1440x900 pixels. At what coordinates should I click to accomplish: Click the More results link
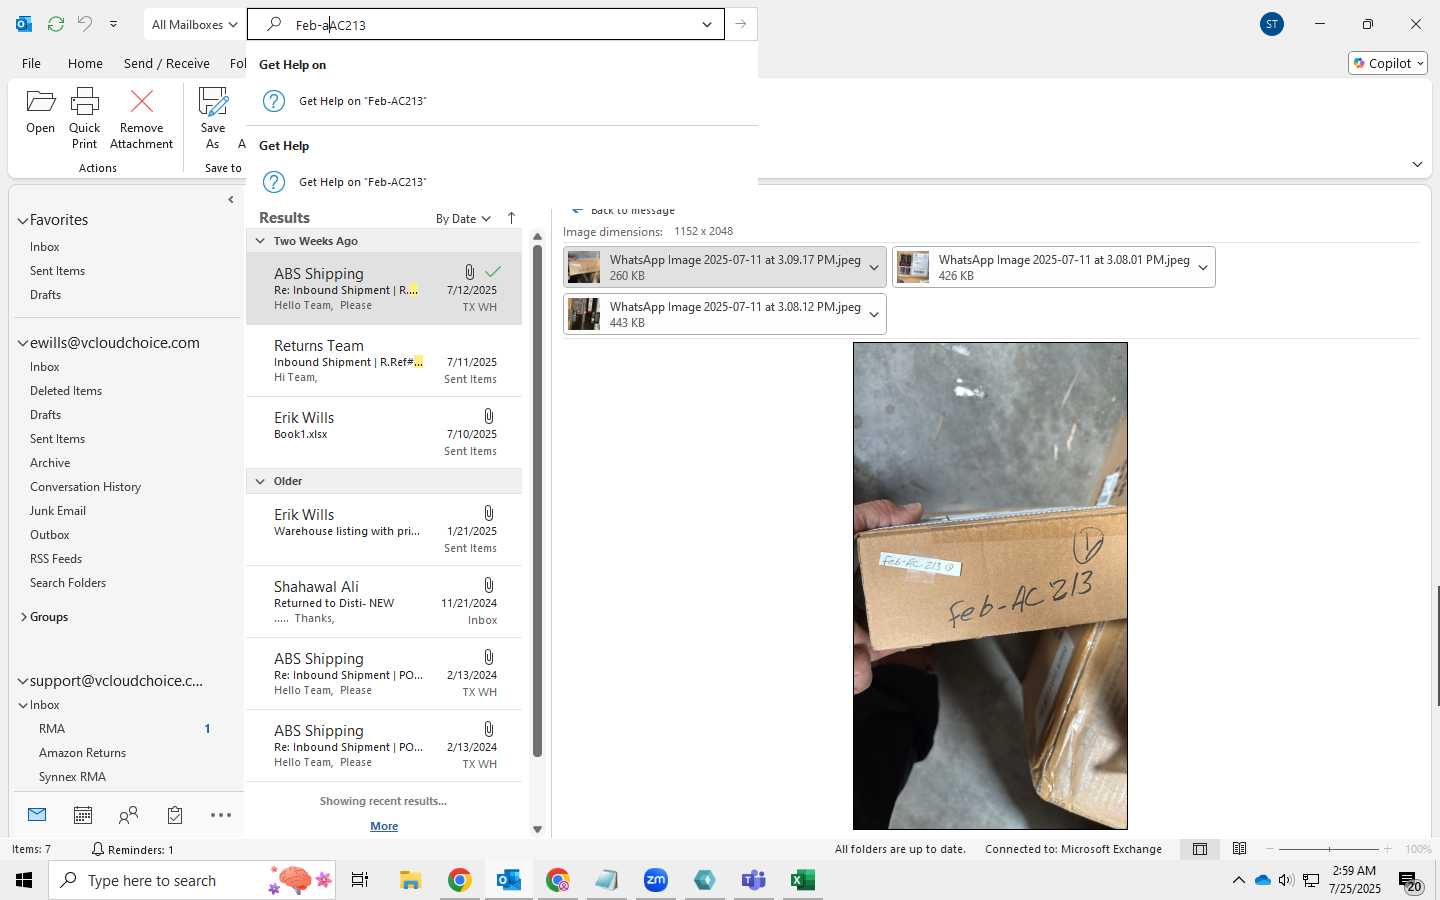tap(384, 826)
